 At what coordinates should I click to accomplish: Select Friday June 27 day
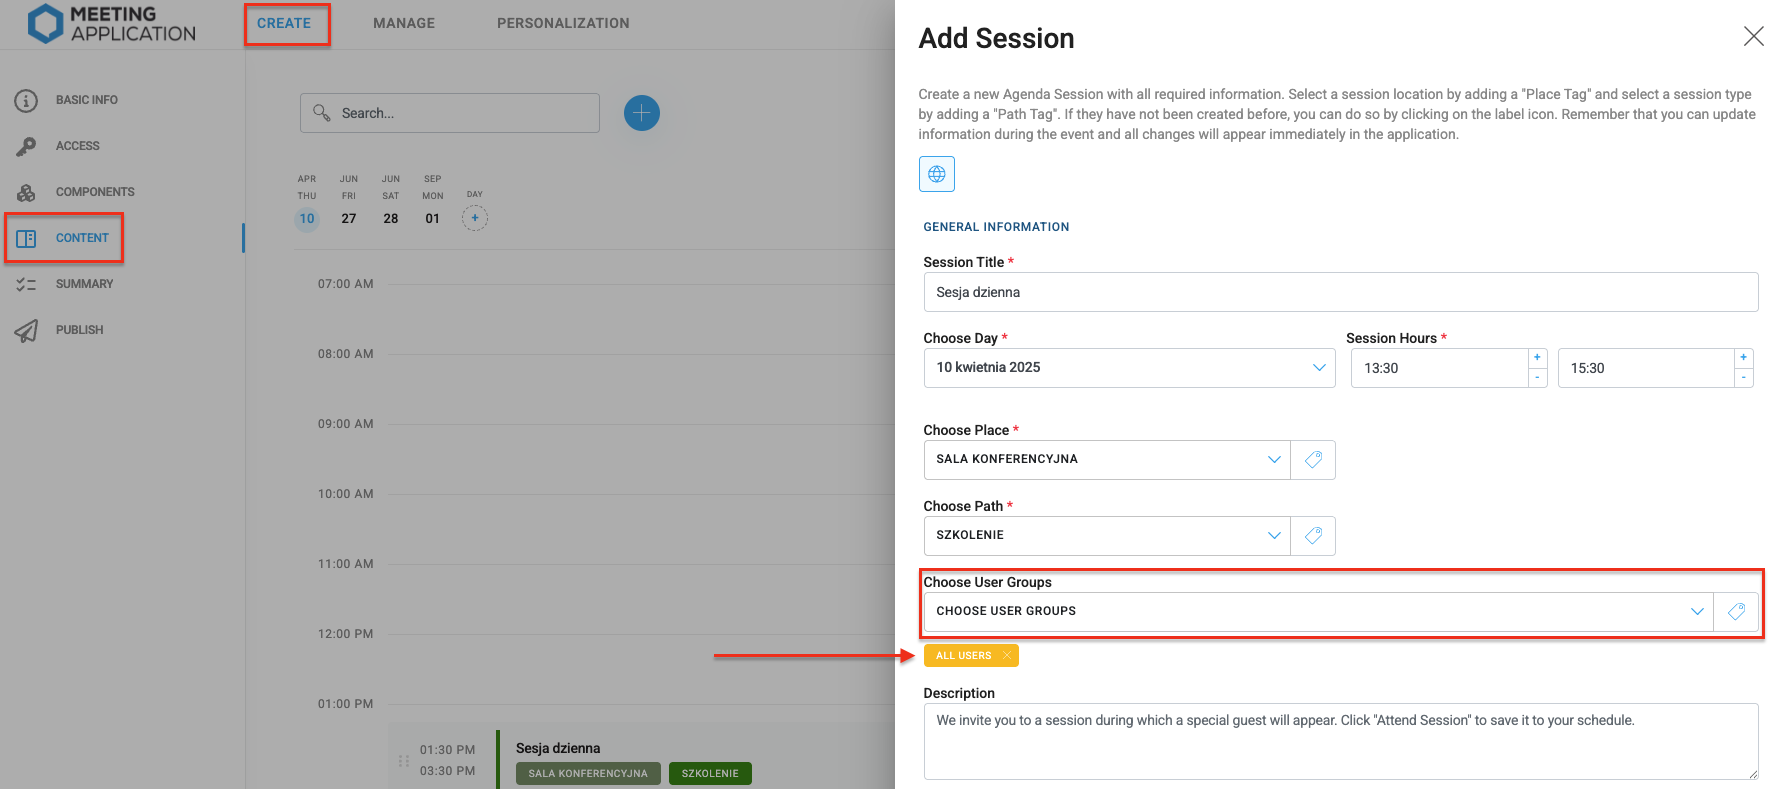click(x=349, y=218)
